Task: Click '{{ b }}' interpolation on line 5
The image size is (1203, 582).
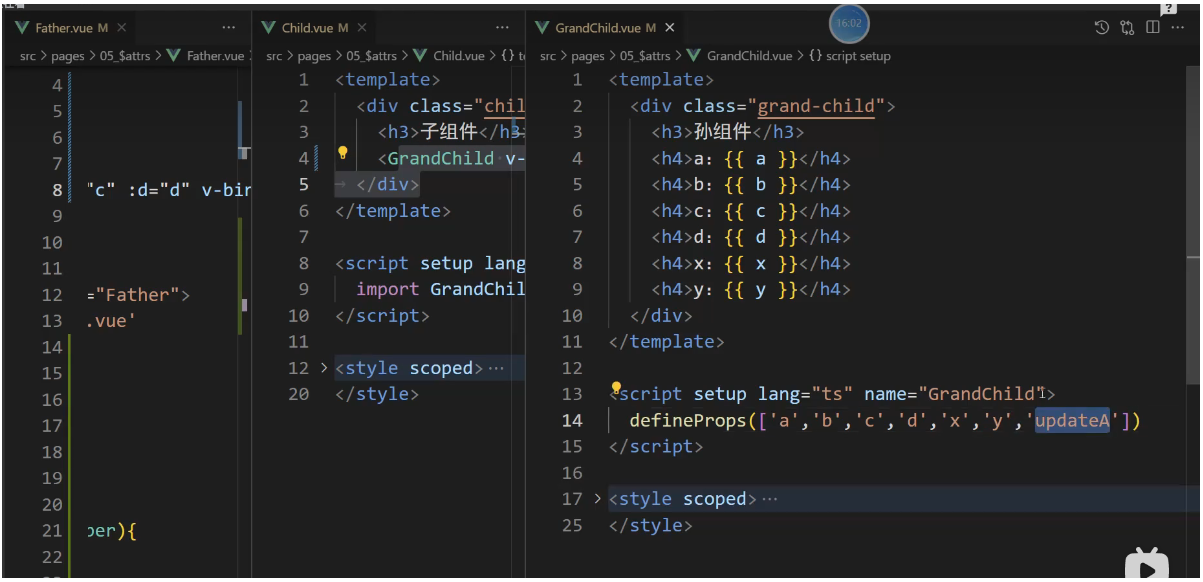Action: tap(759, 184)
